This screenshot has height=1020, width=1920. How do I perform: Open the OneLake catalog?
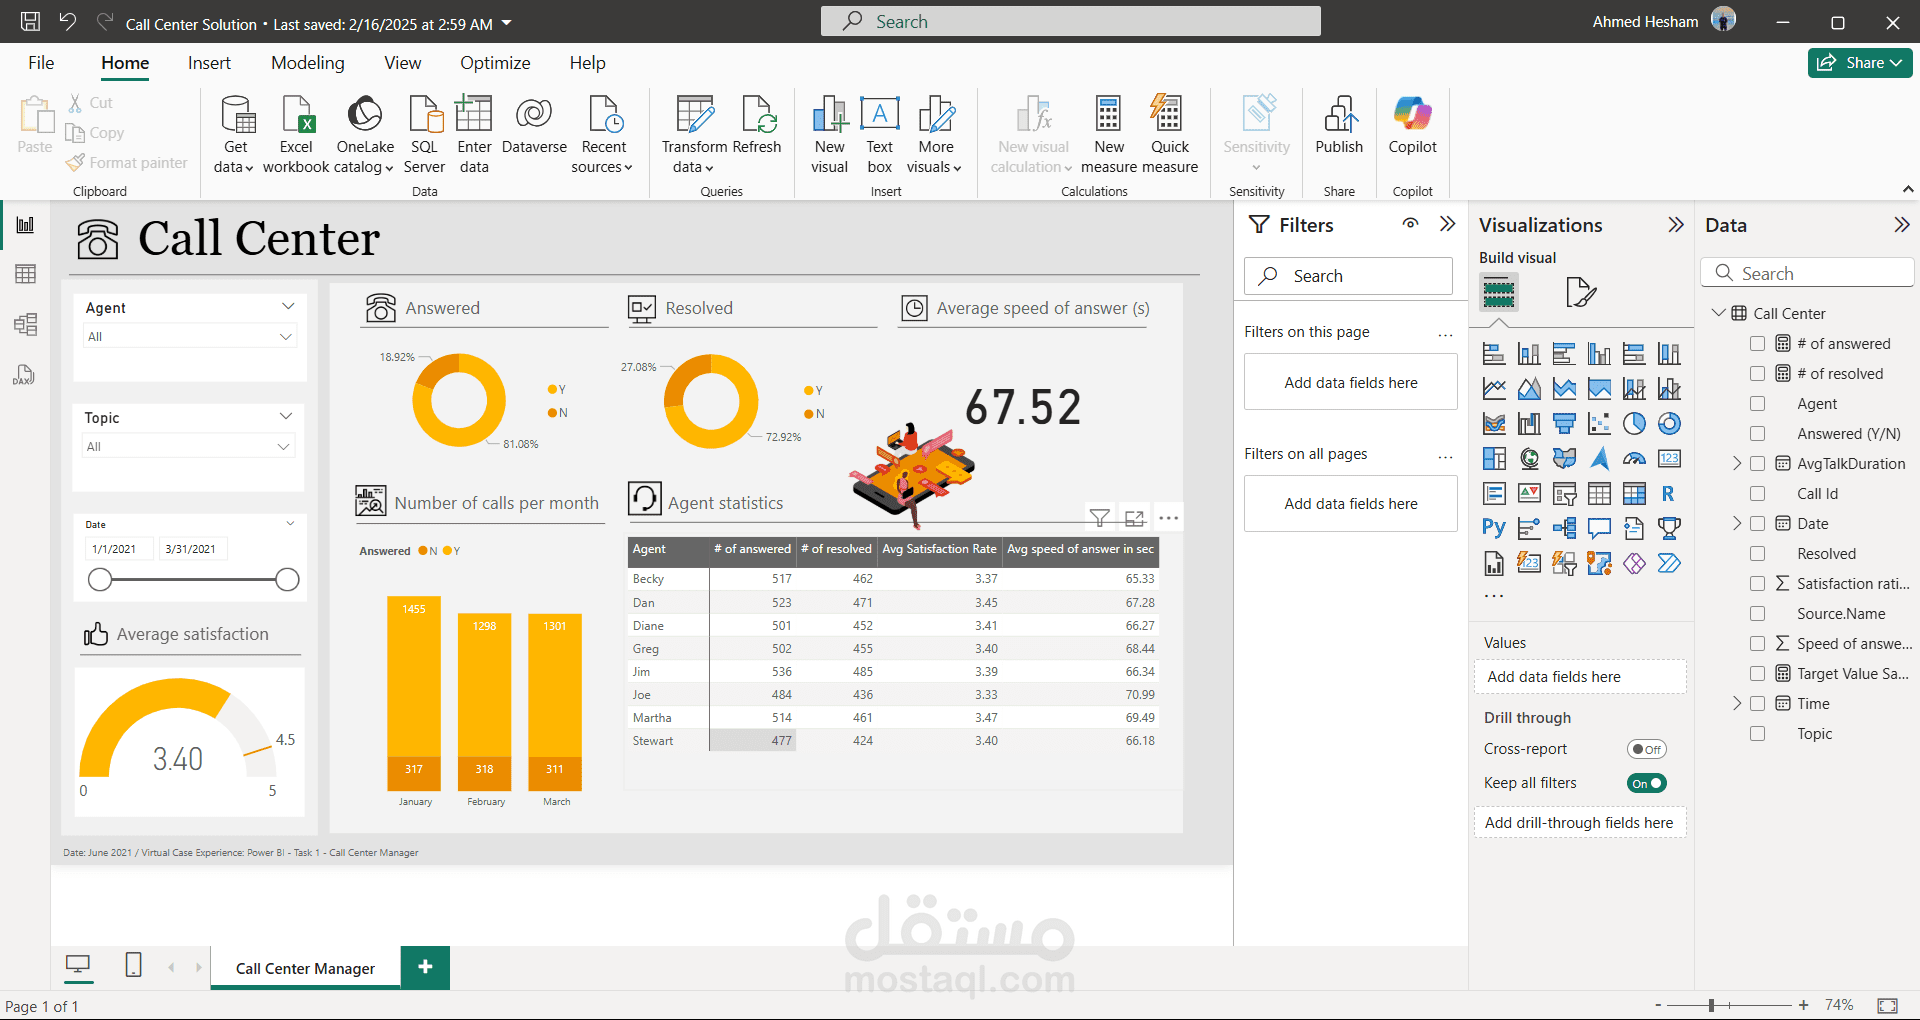coord(365,135)
